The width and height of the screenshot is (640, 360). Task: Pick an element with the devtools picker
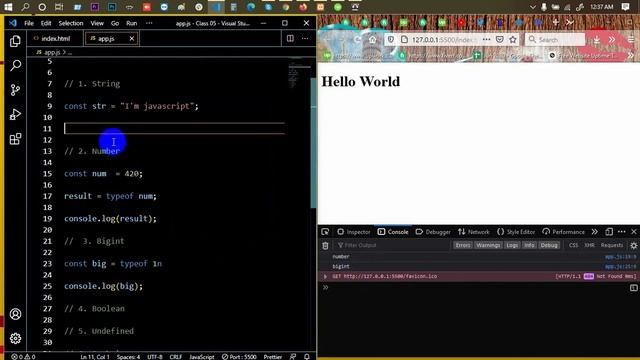[325, 232]
